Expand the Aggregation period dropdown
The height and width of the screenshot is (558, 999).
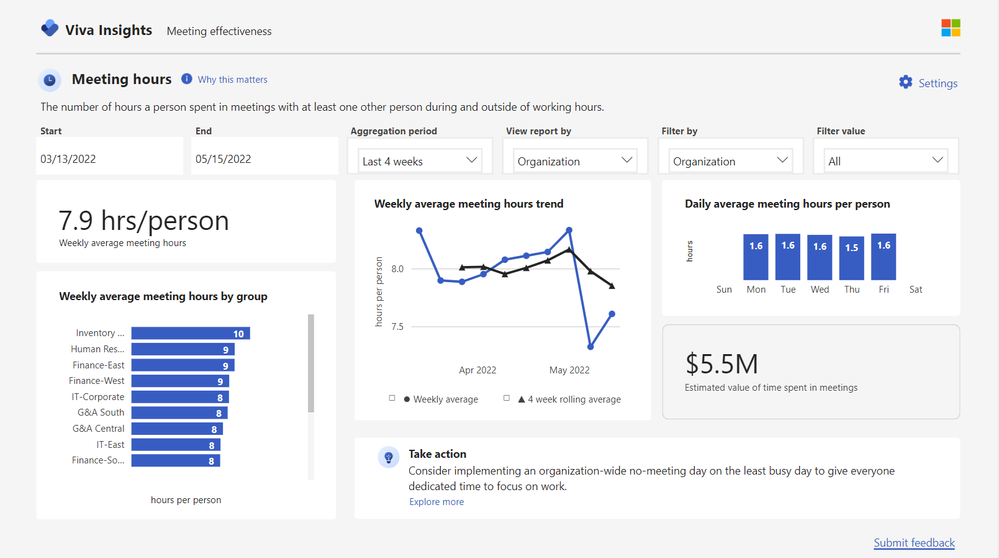[420, 160]
